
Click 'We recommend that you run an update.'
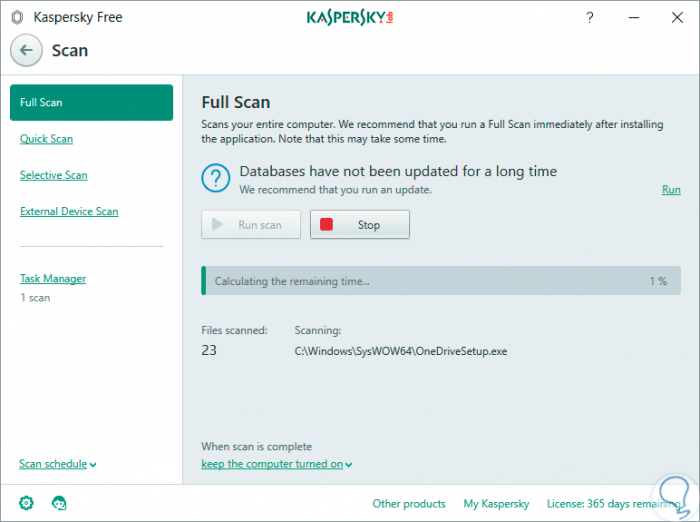(x=336, y=190)
